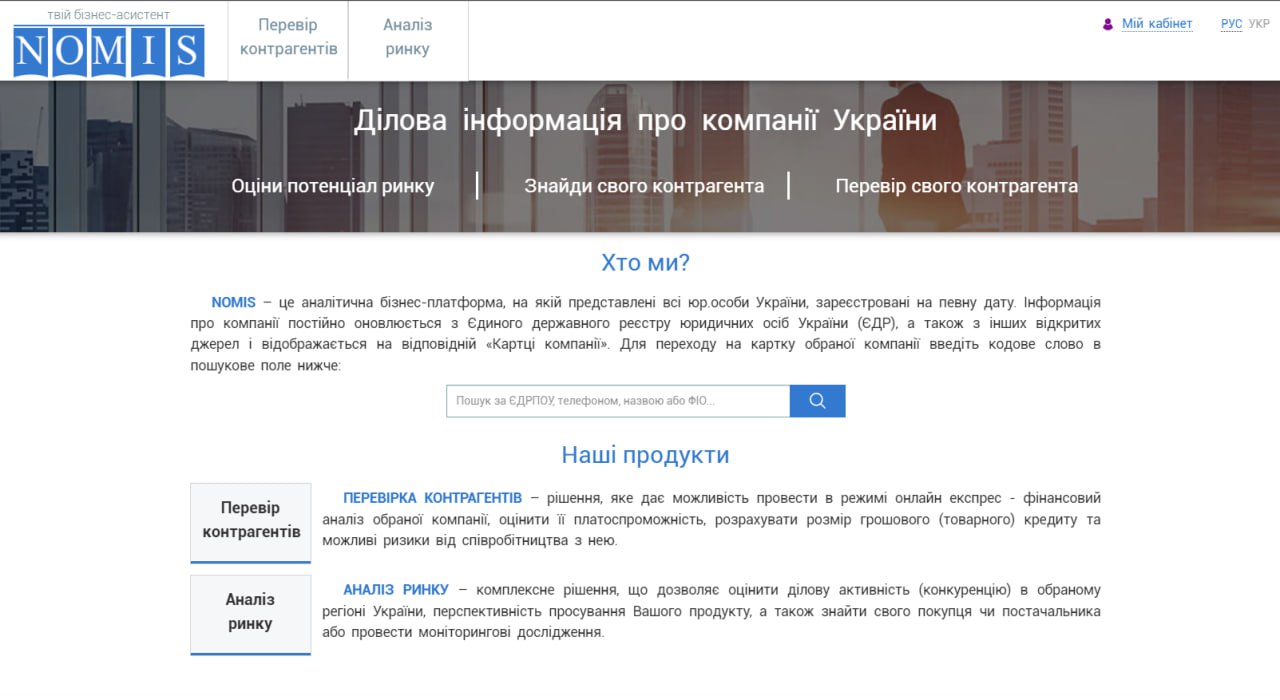Select the УКР language option
1280x700 pixels.
click(1259, 24)
